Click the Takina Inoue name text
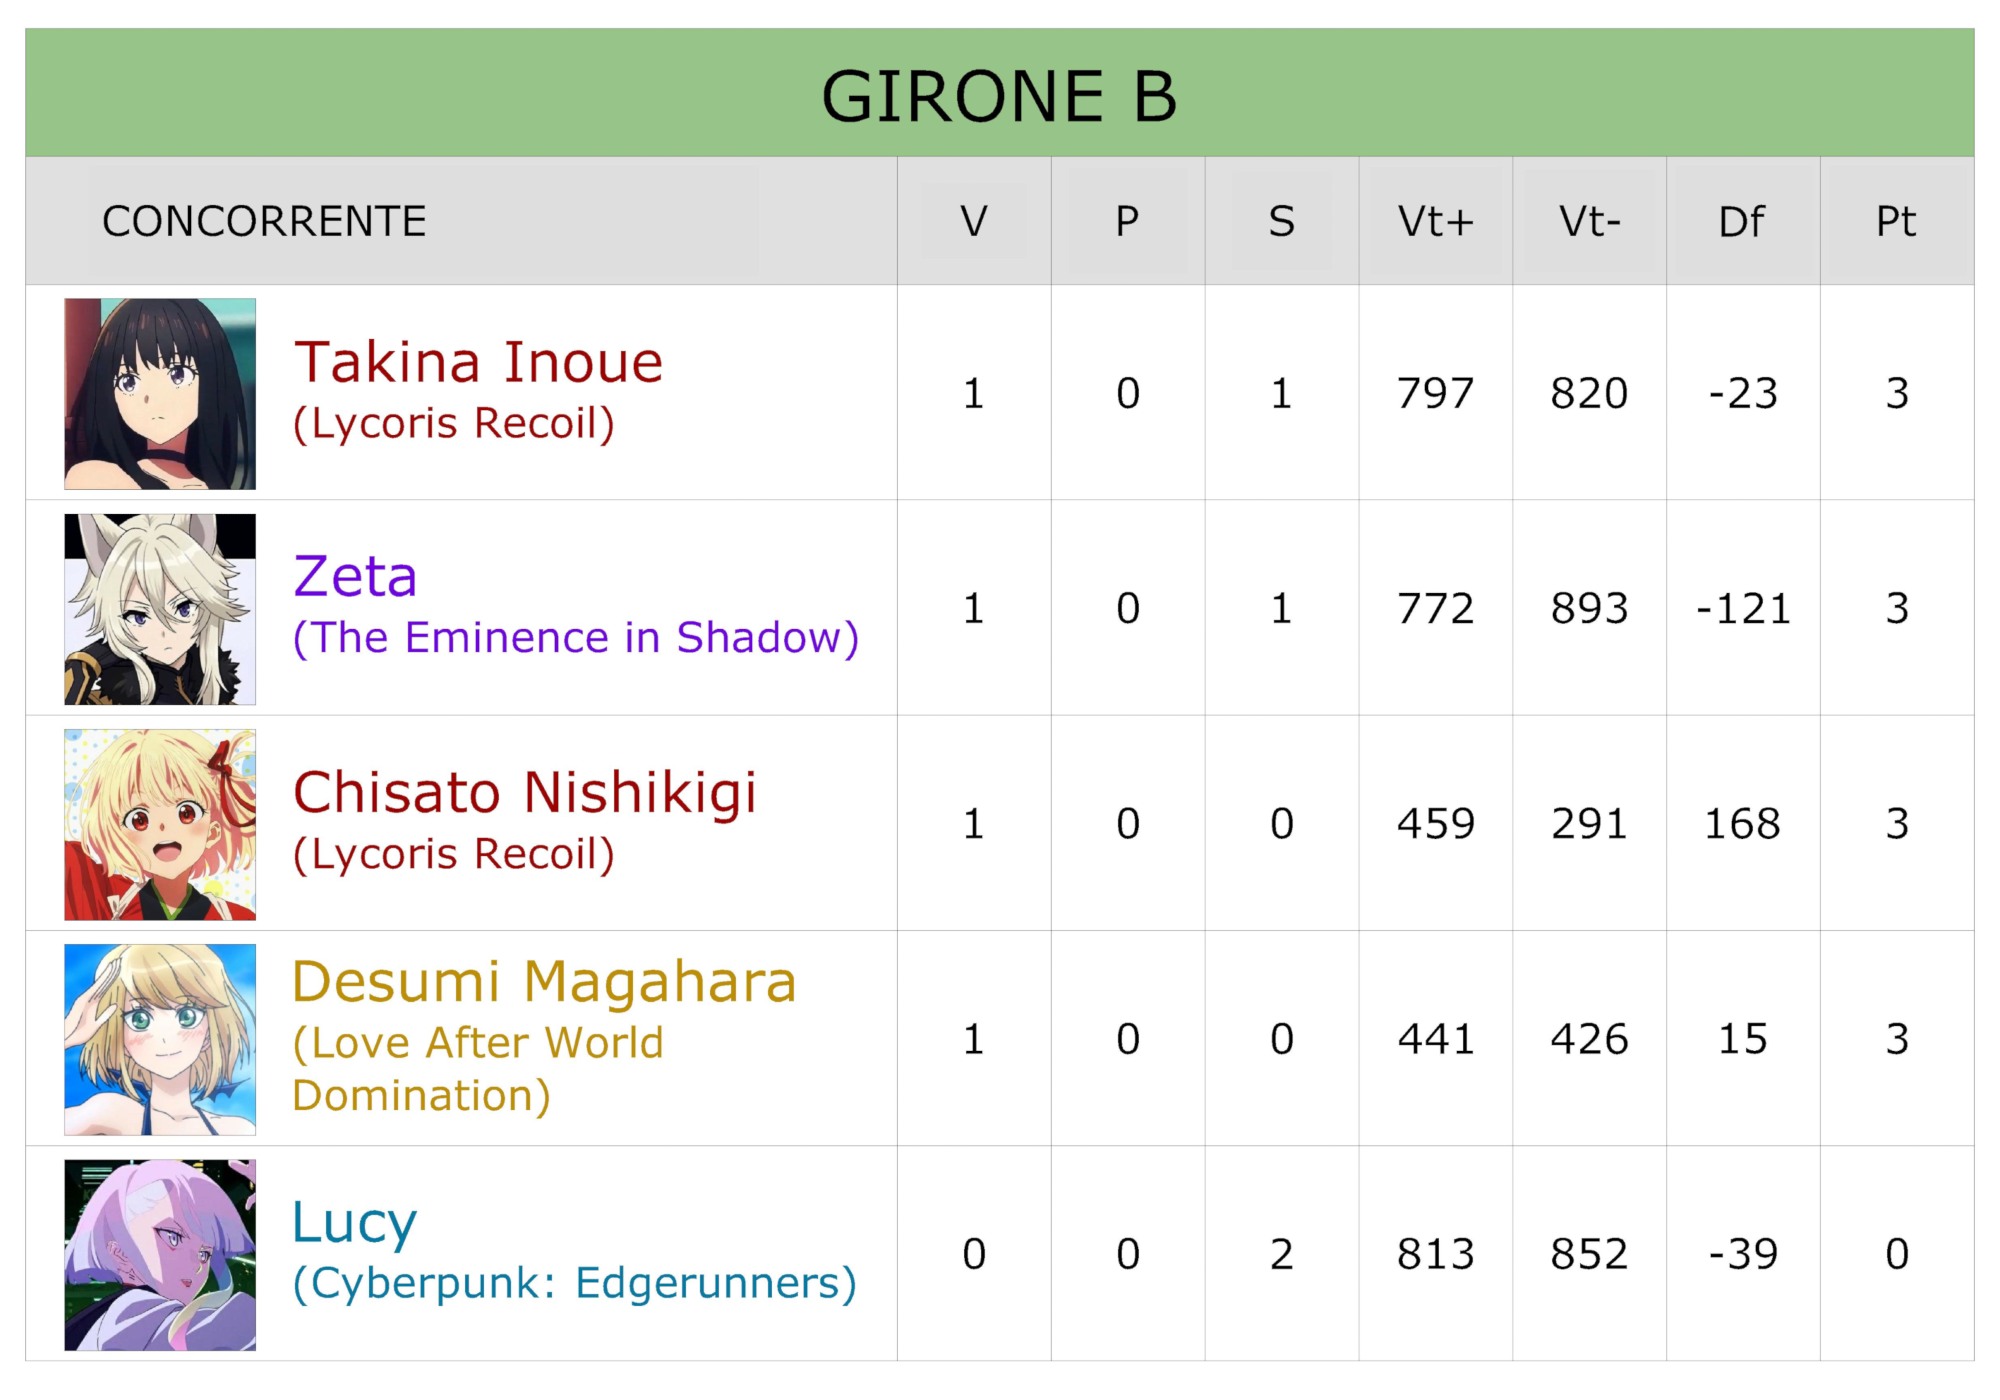 [478, 362]
